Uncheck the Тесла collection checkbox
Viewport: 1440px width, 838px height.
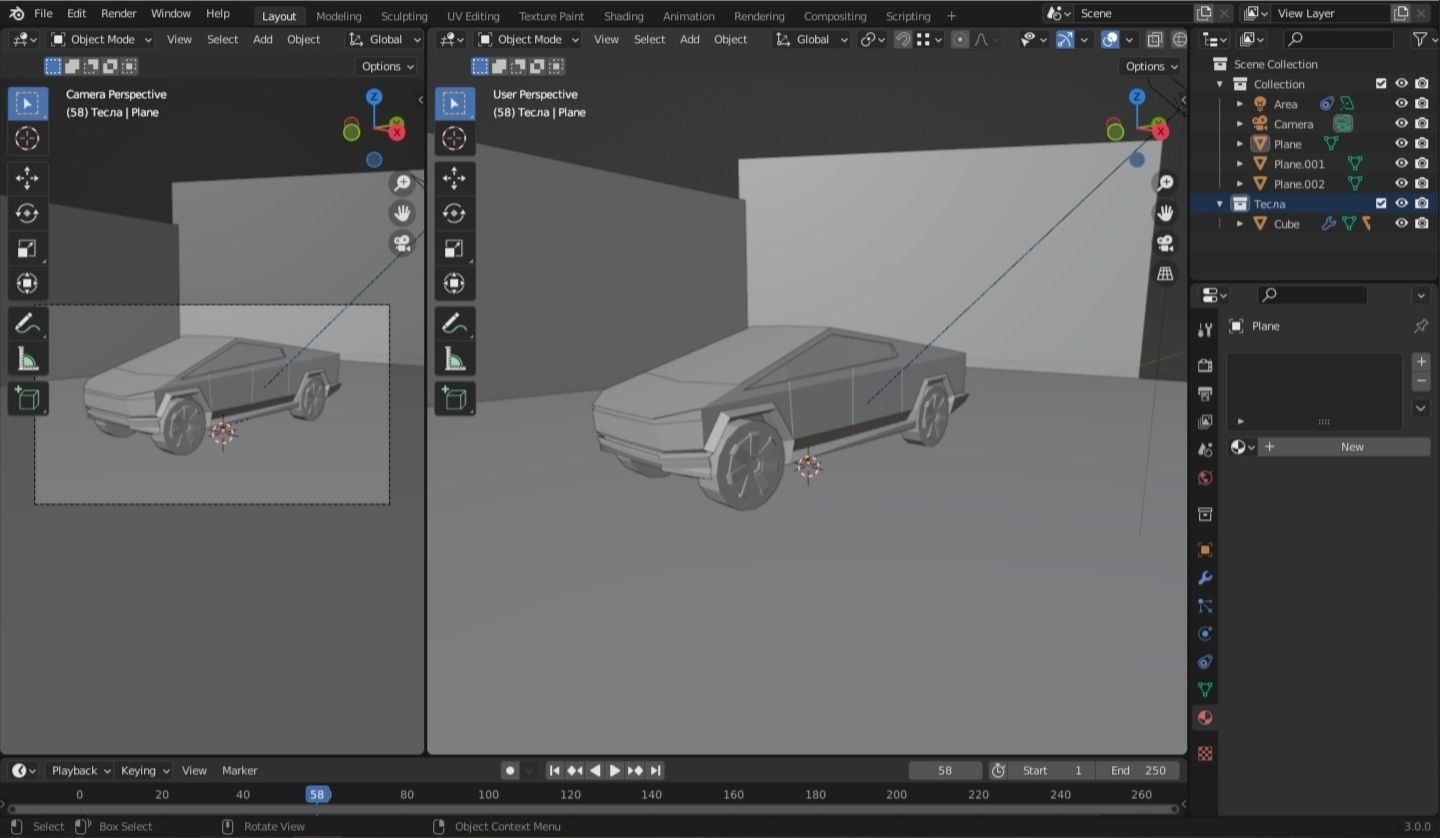(1381, 204)
